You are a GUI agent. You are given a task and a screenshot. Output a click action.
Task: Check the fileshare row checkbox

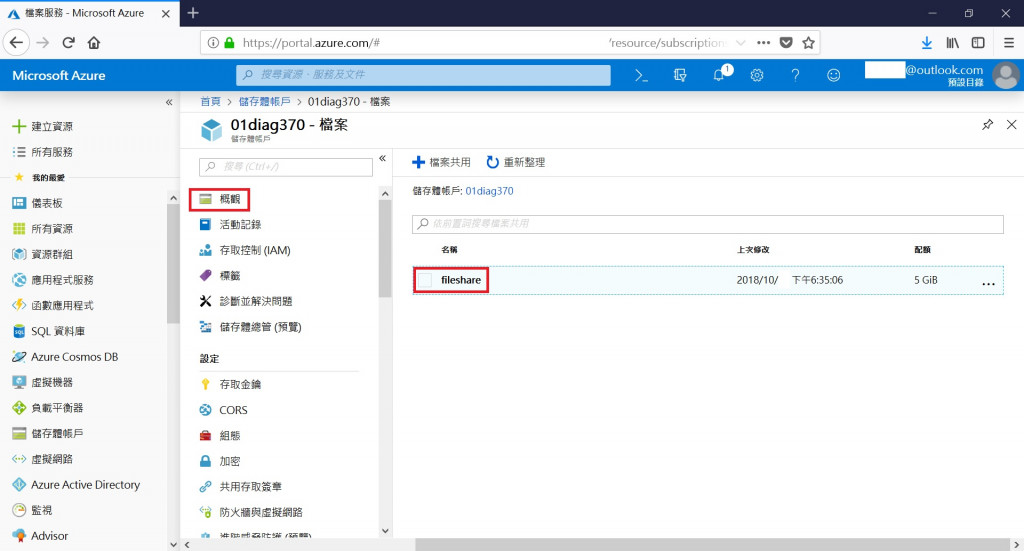425,280
